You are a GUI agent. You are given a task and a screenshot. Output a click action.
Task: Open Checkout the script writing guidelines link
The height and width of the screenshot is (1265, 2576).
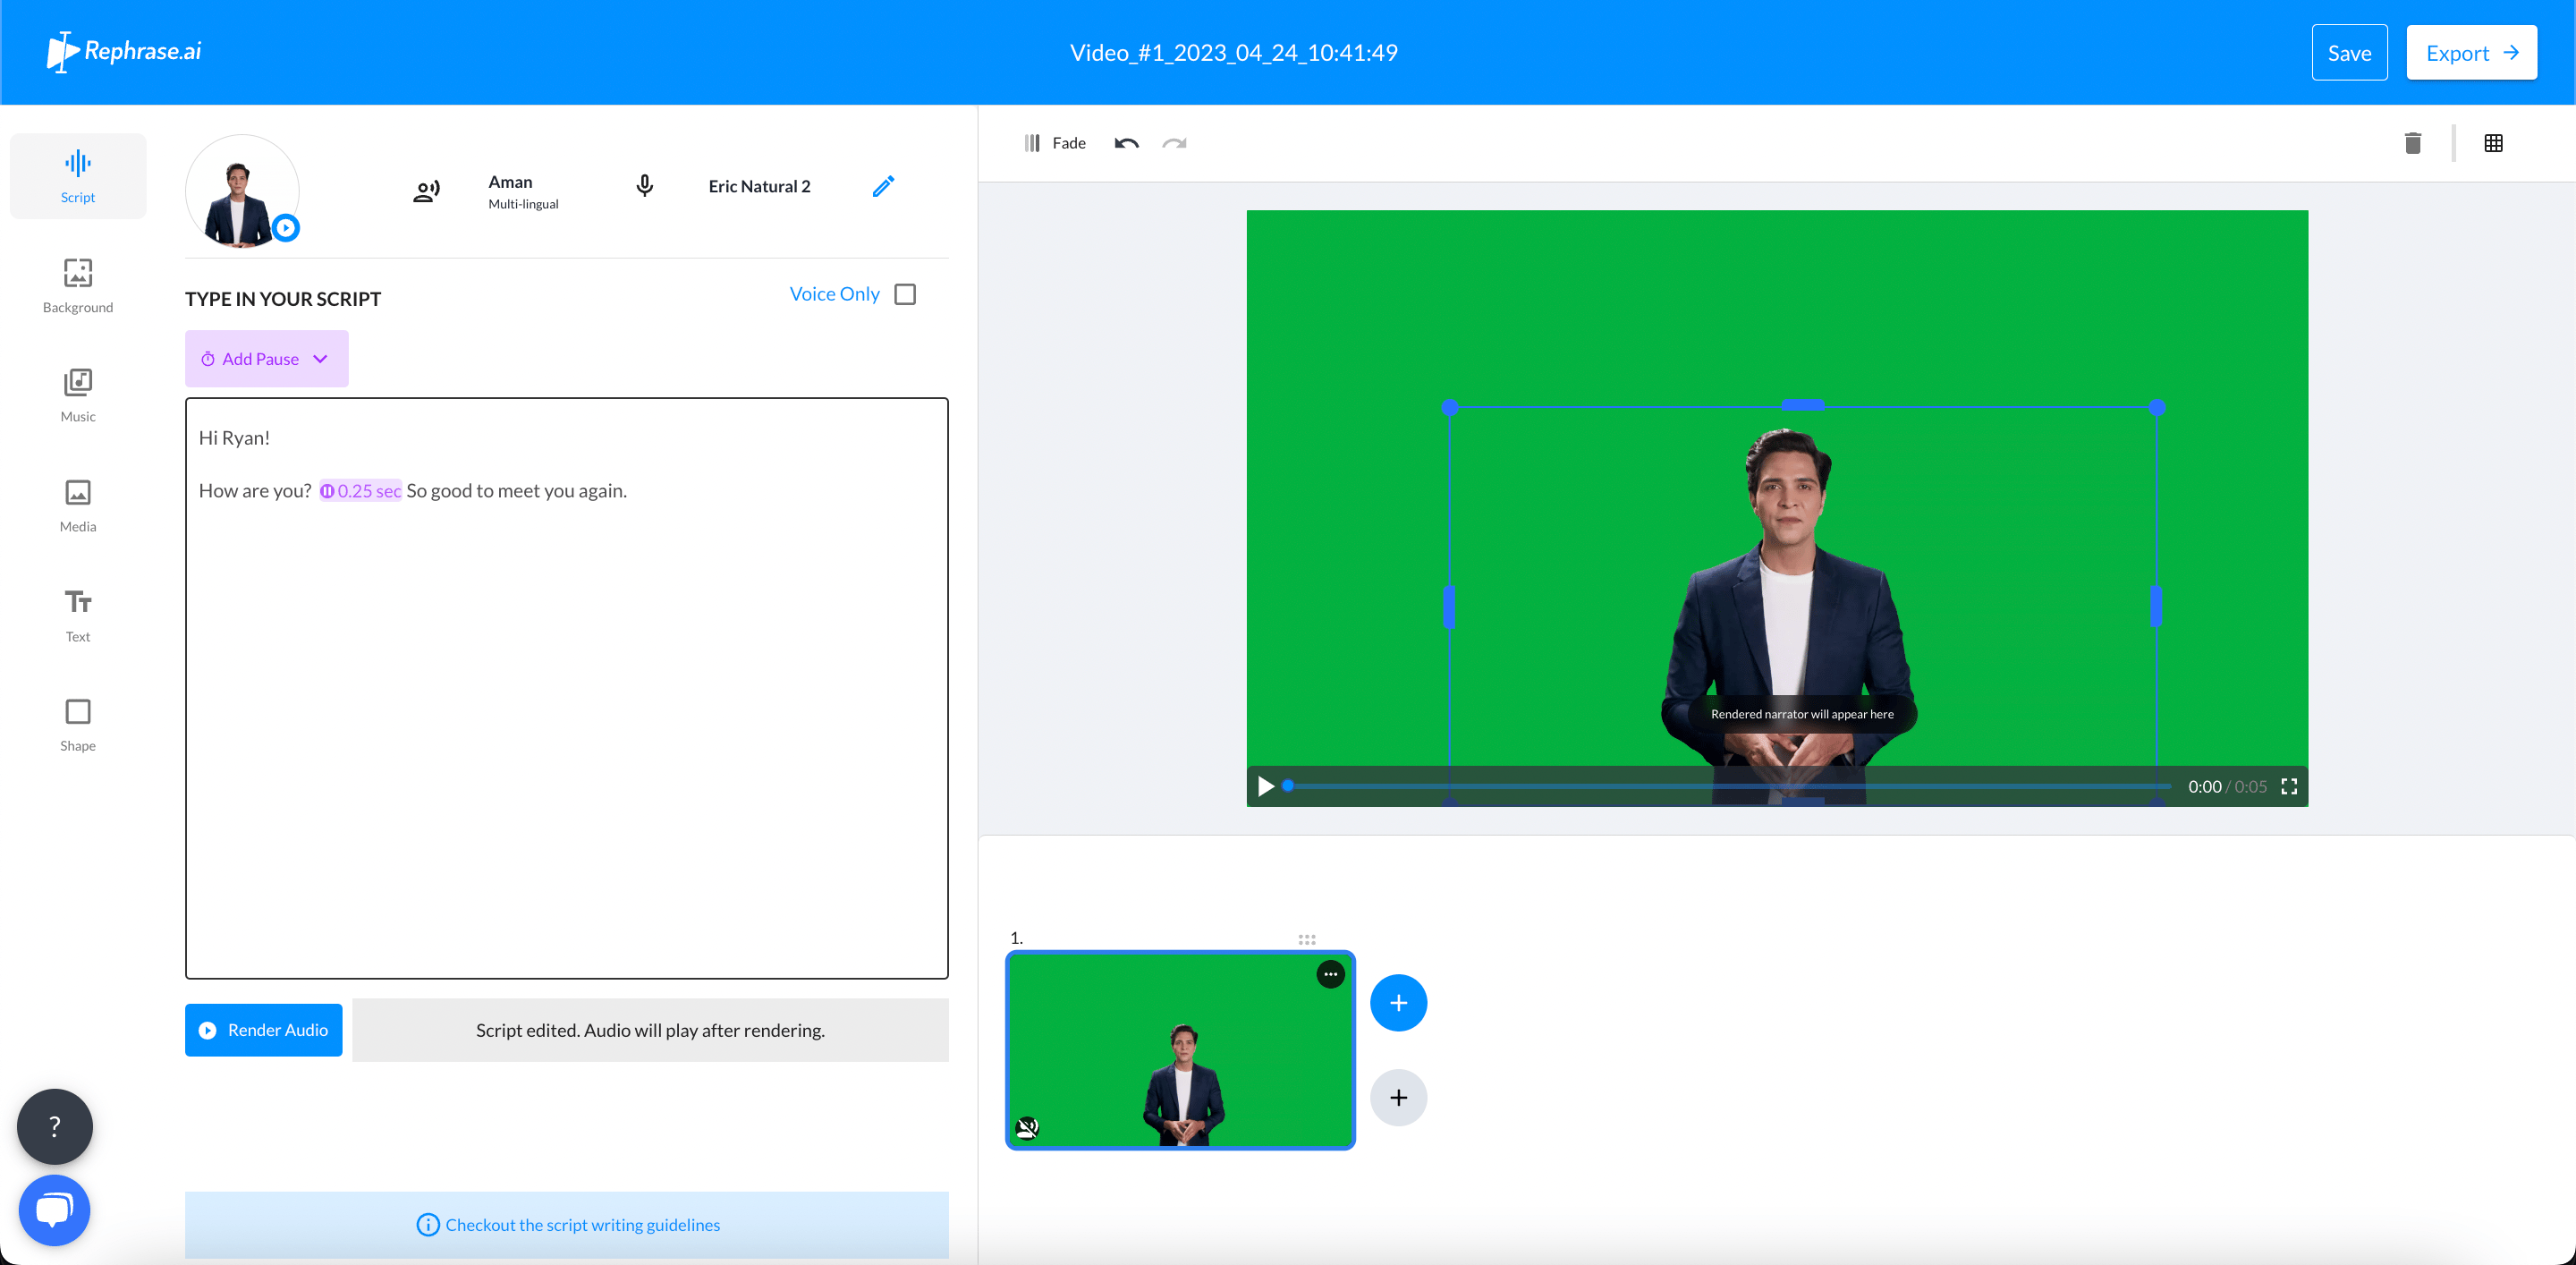point(567,1224)
